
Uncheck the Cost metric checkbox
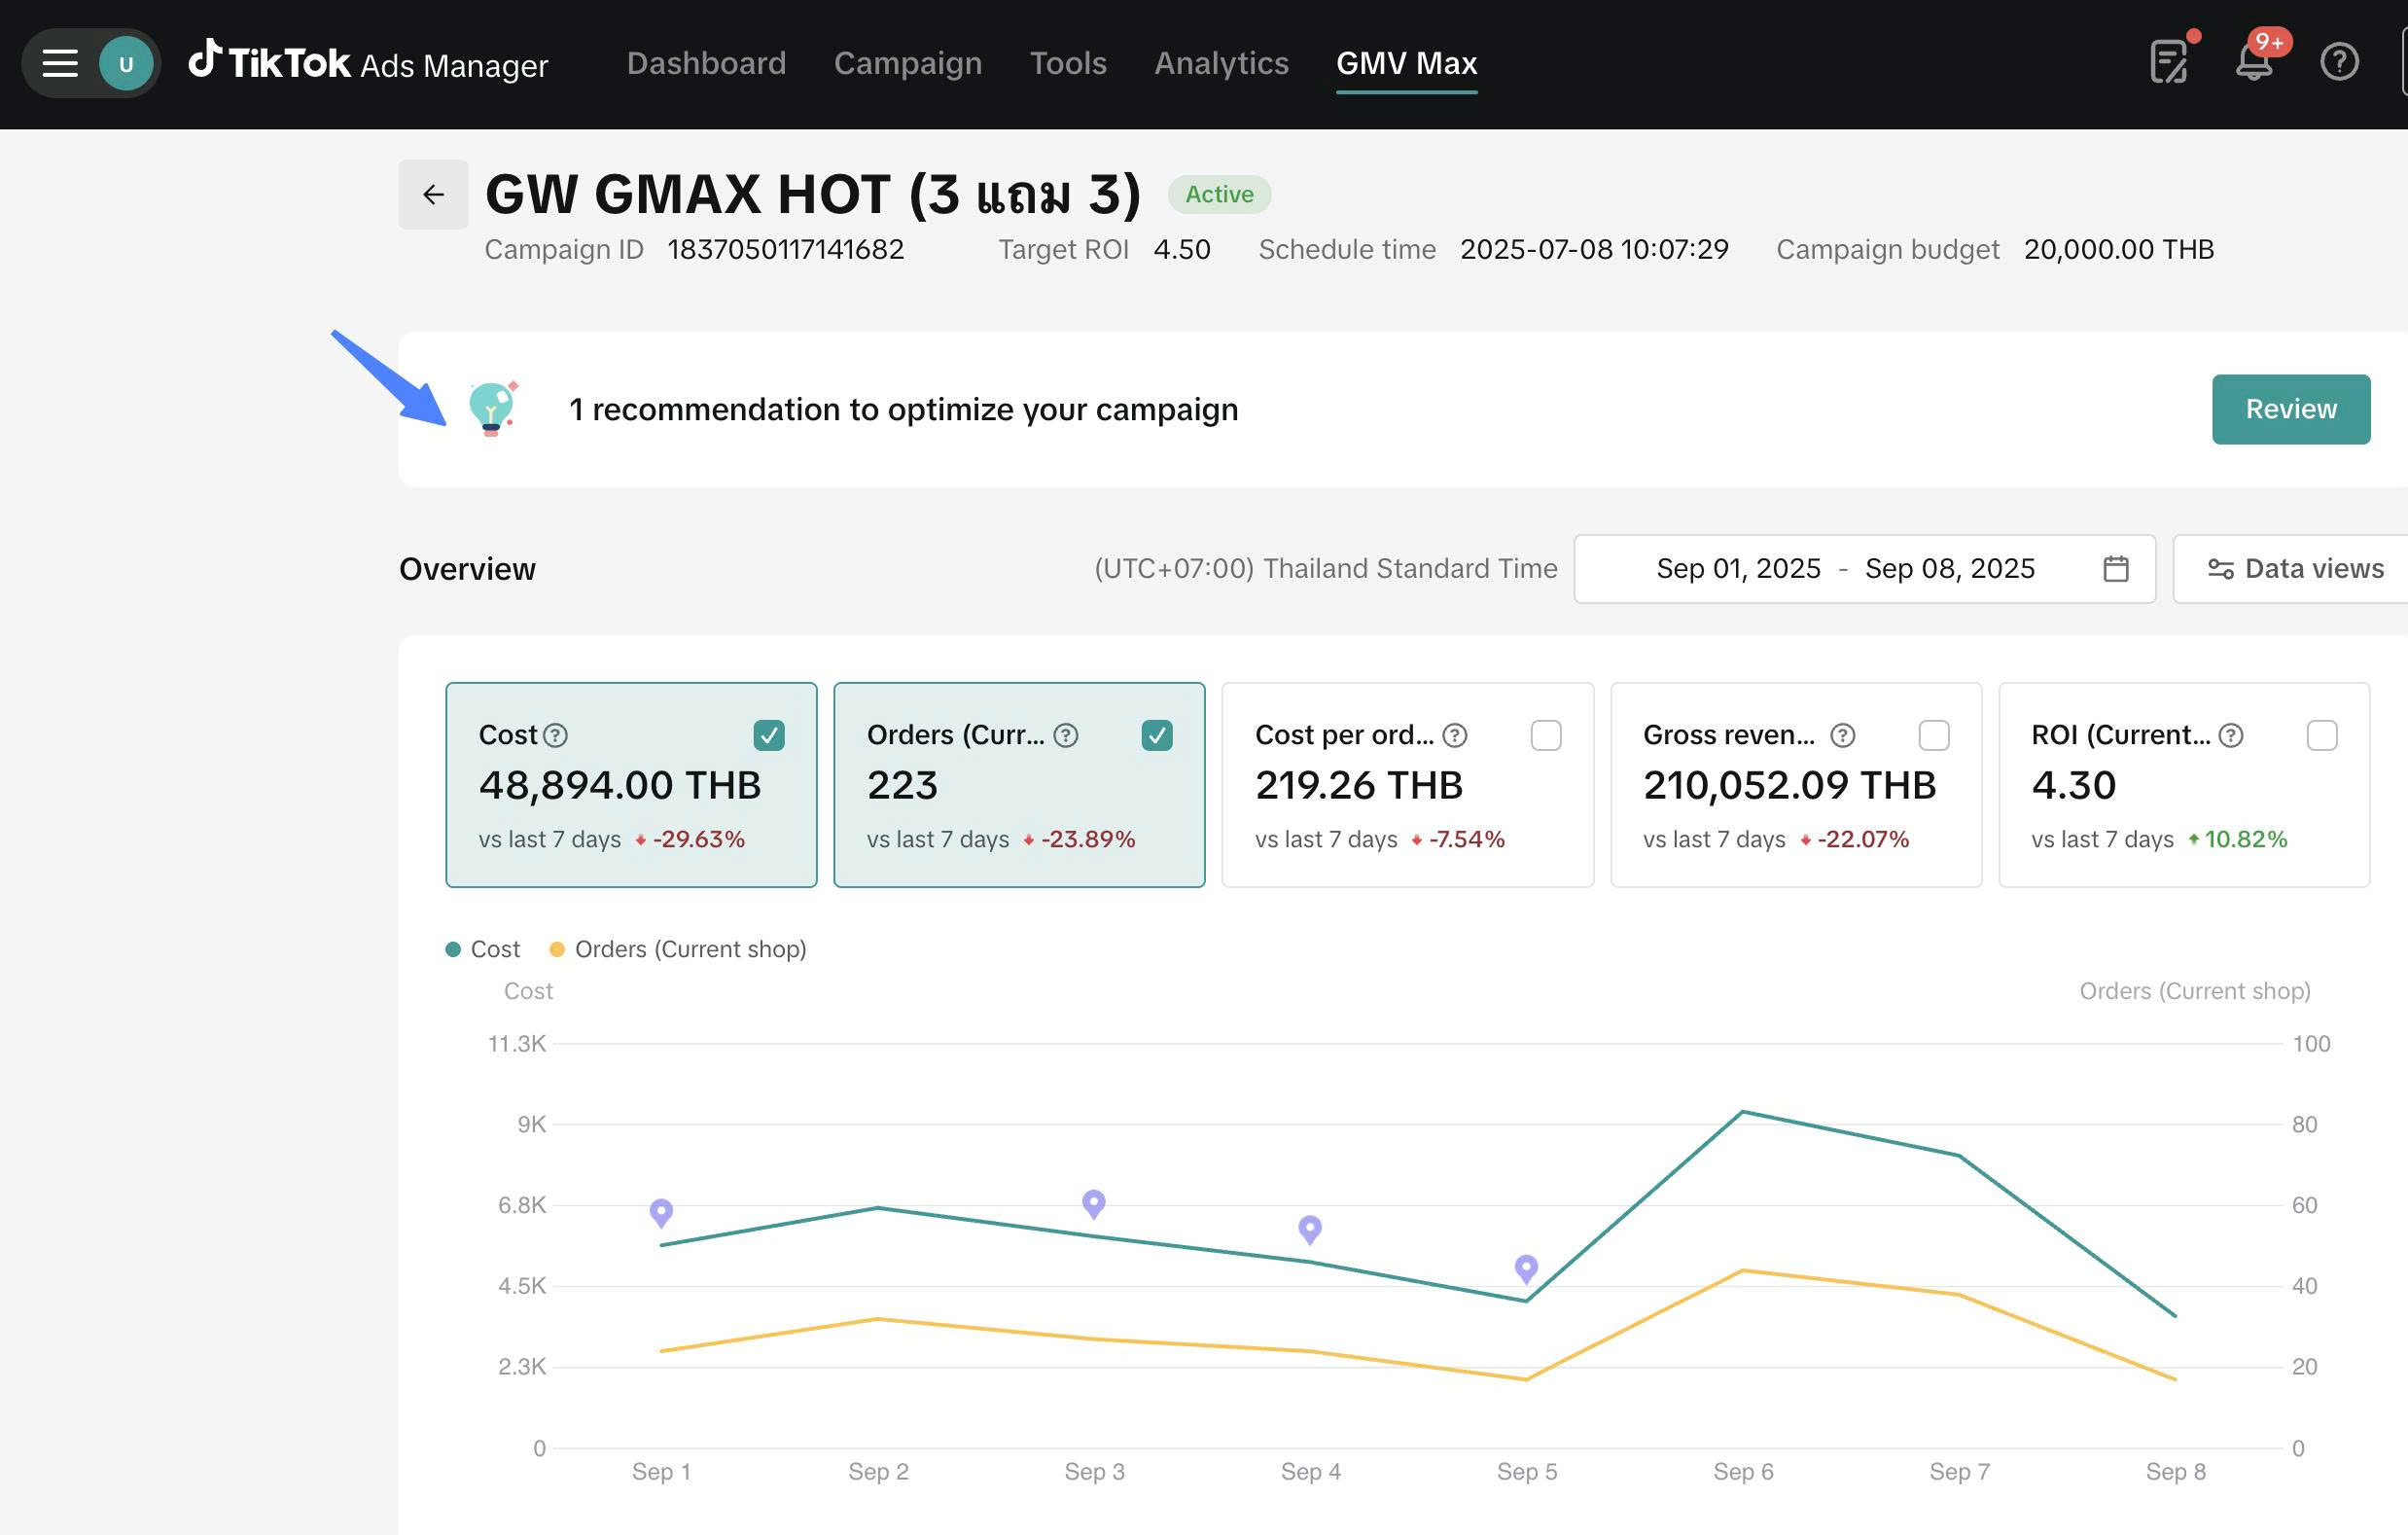(x=768, y=735)
